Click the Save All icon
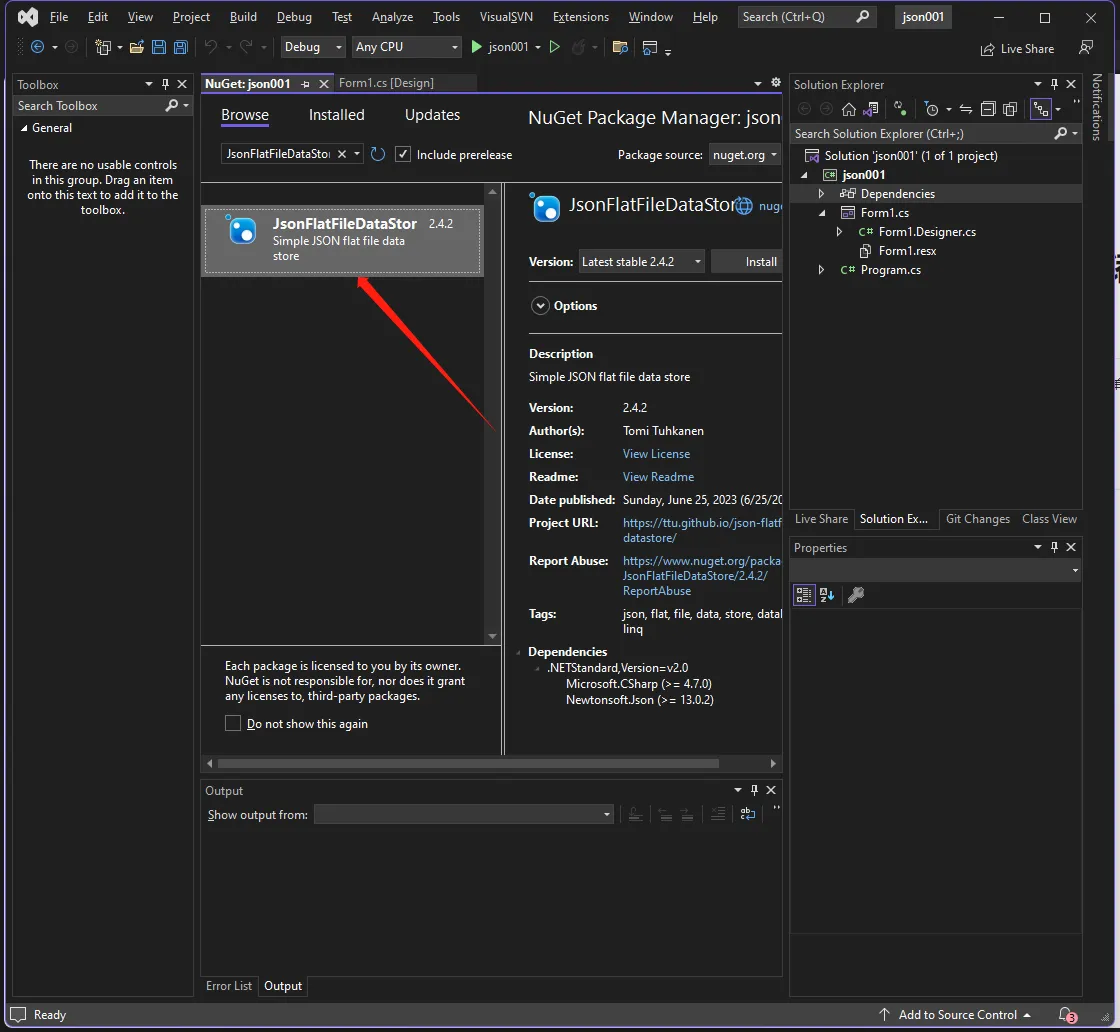This screenshot has width=1120, height=1032. tap(181, 47)
